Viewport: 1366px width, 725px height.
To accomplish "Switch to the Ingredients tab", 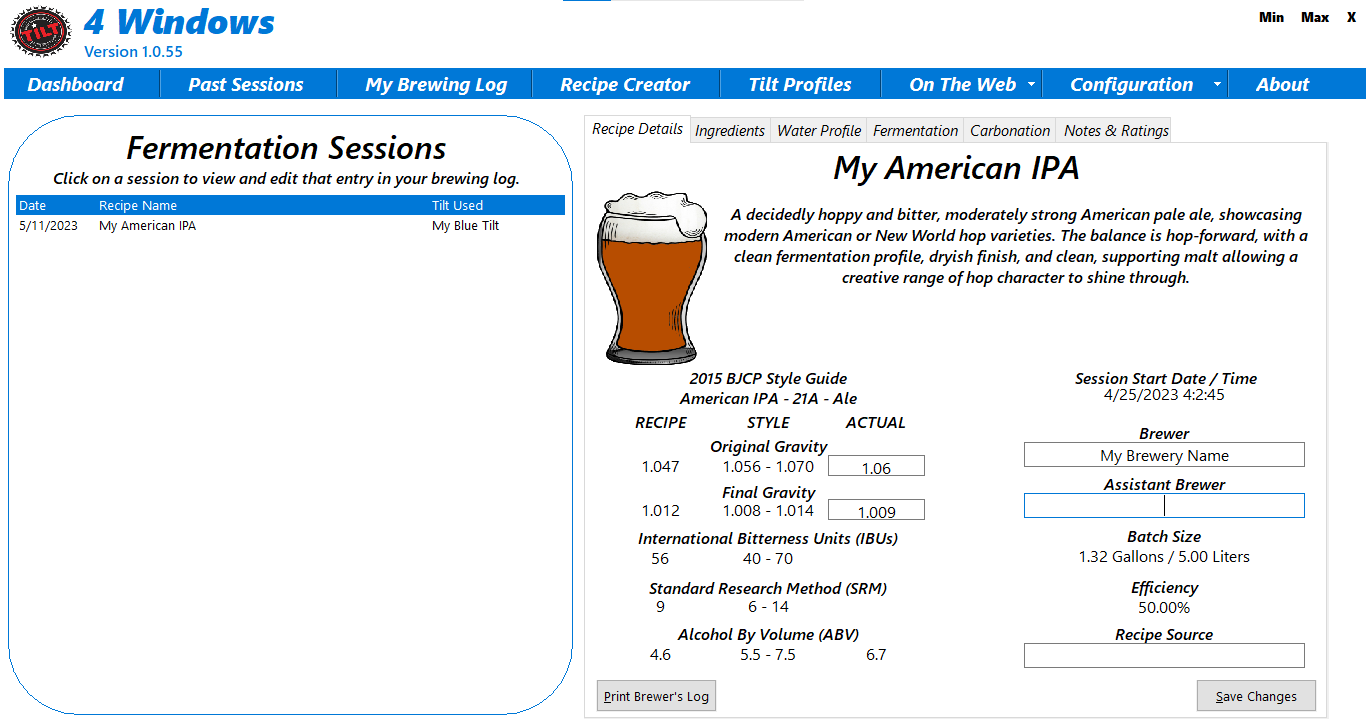I will (x=730, y=130).
